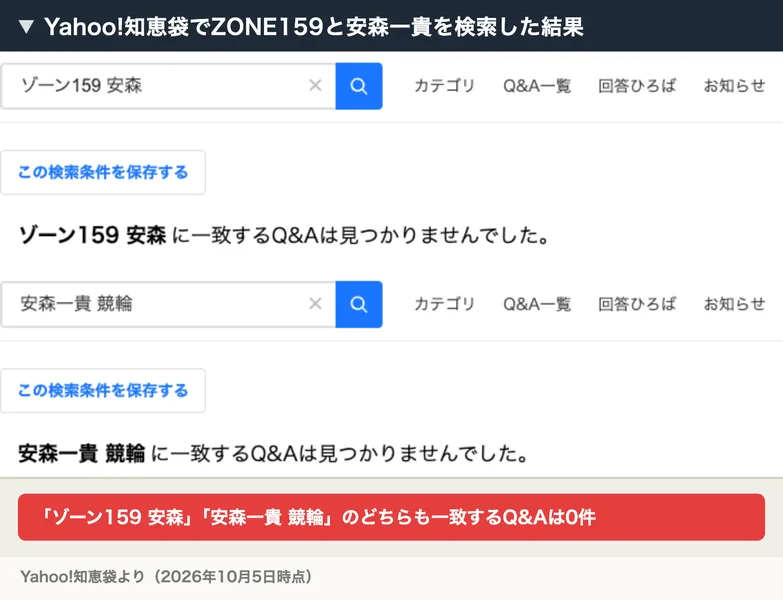The height and width of the screenshot is (600, 783).
Task: Open カテゴリ in the lower navigation
Action: click(444, 303)
